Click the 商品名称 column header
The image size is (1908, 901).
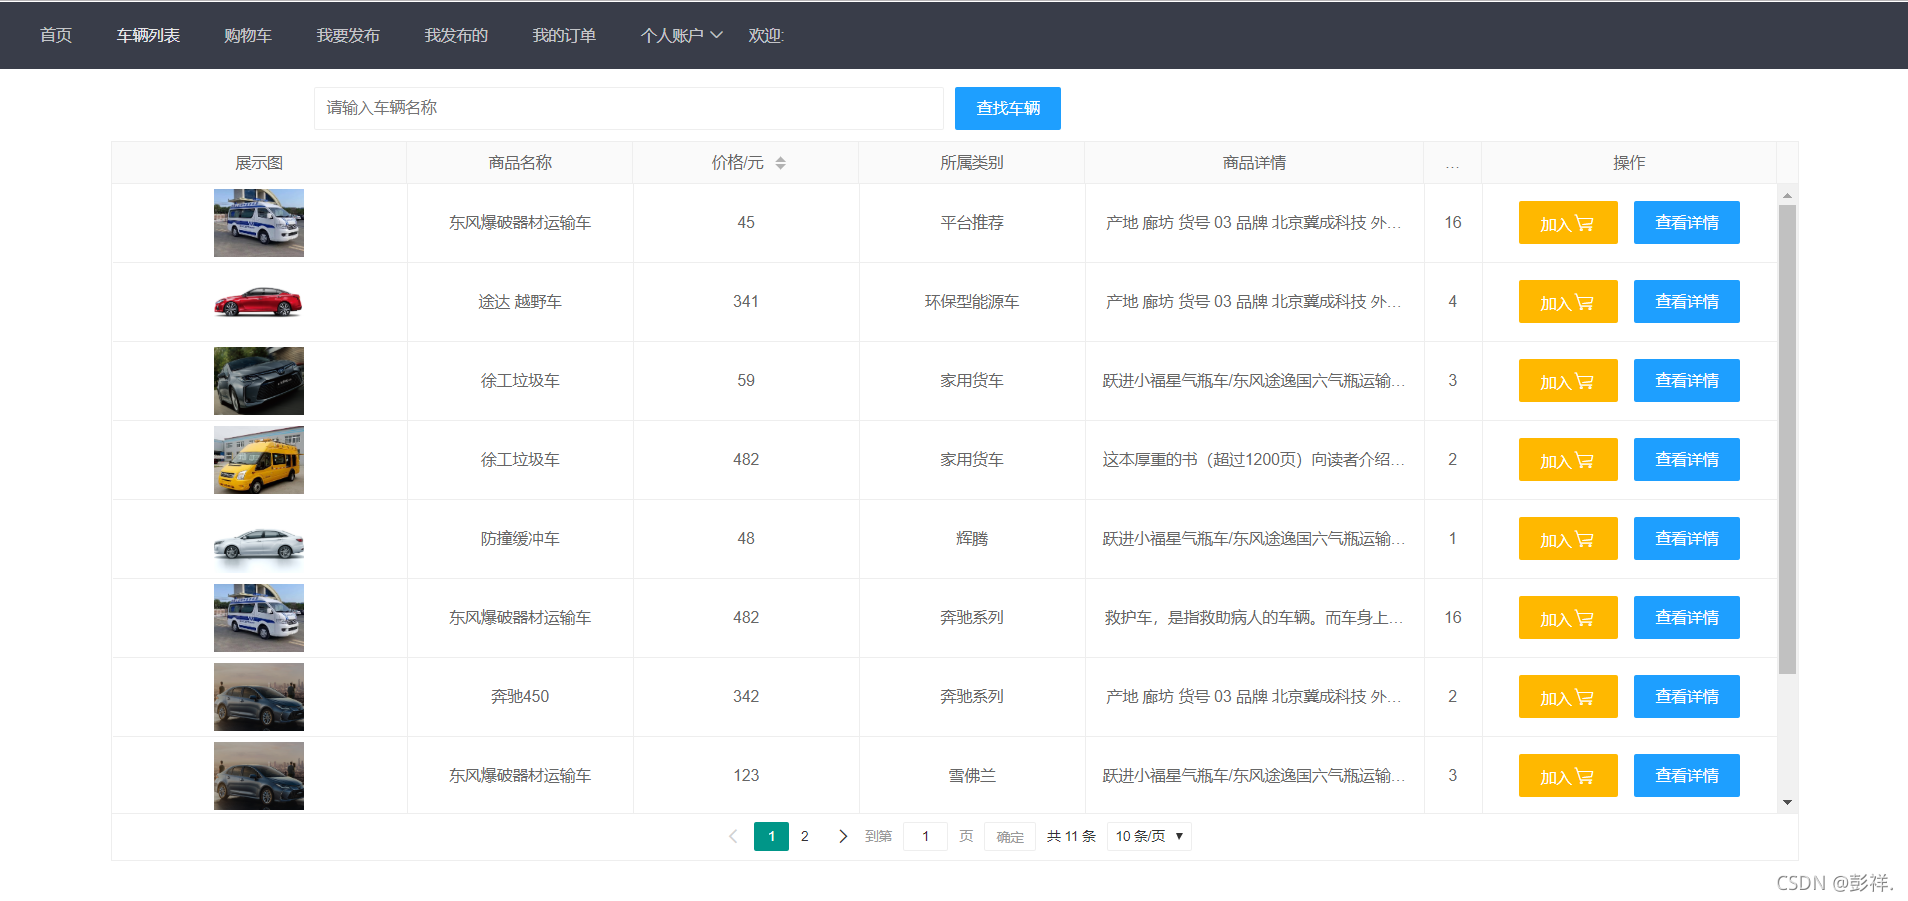pyautogui.click(x=520, y=163)
